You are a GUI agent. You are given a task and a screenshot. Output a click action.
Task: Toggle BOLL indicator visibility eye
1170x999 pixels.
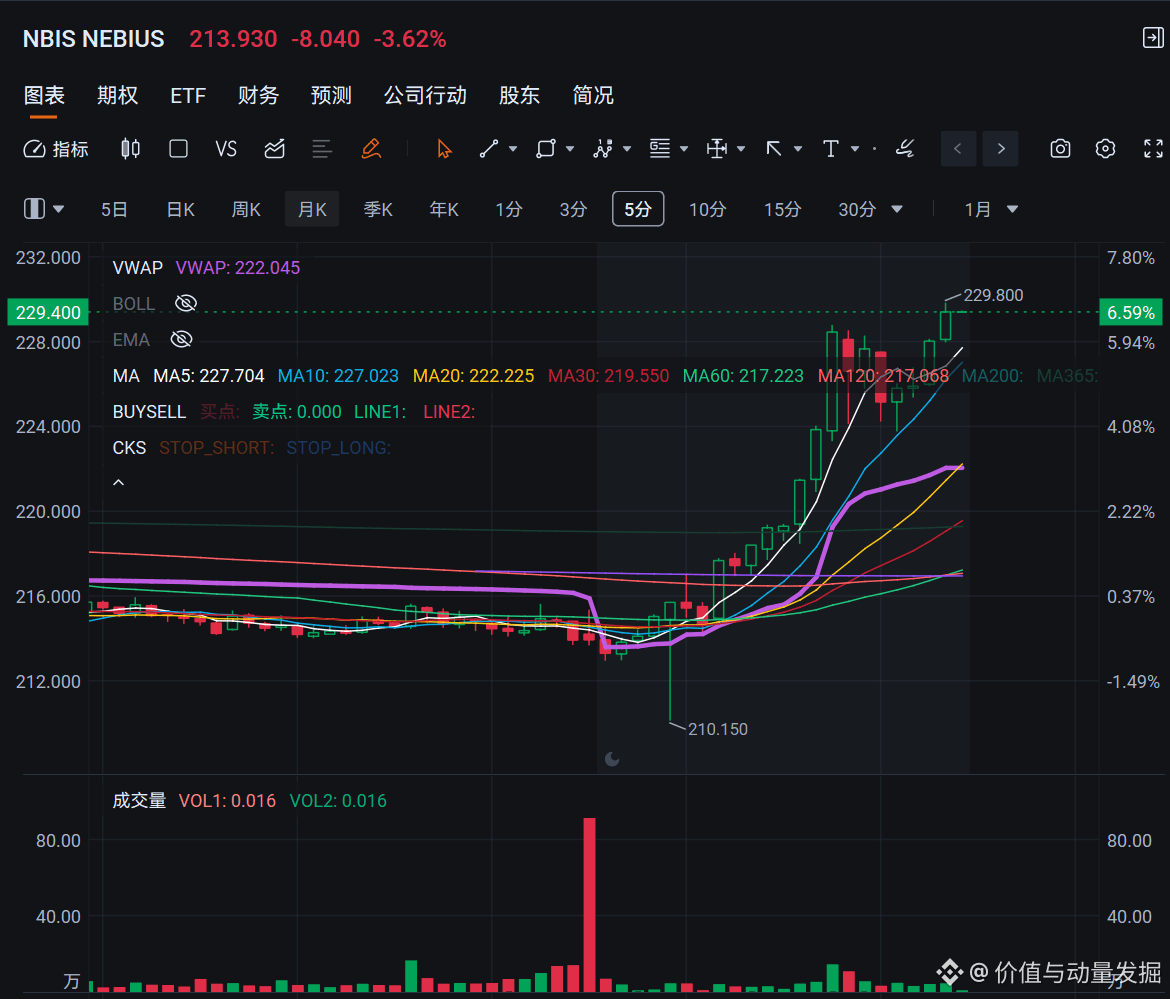point(186,303)
